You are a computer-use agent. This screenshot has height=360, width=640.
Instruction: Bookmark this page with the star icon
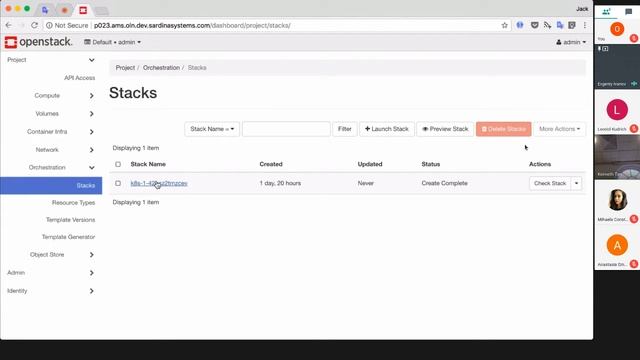504,25
